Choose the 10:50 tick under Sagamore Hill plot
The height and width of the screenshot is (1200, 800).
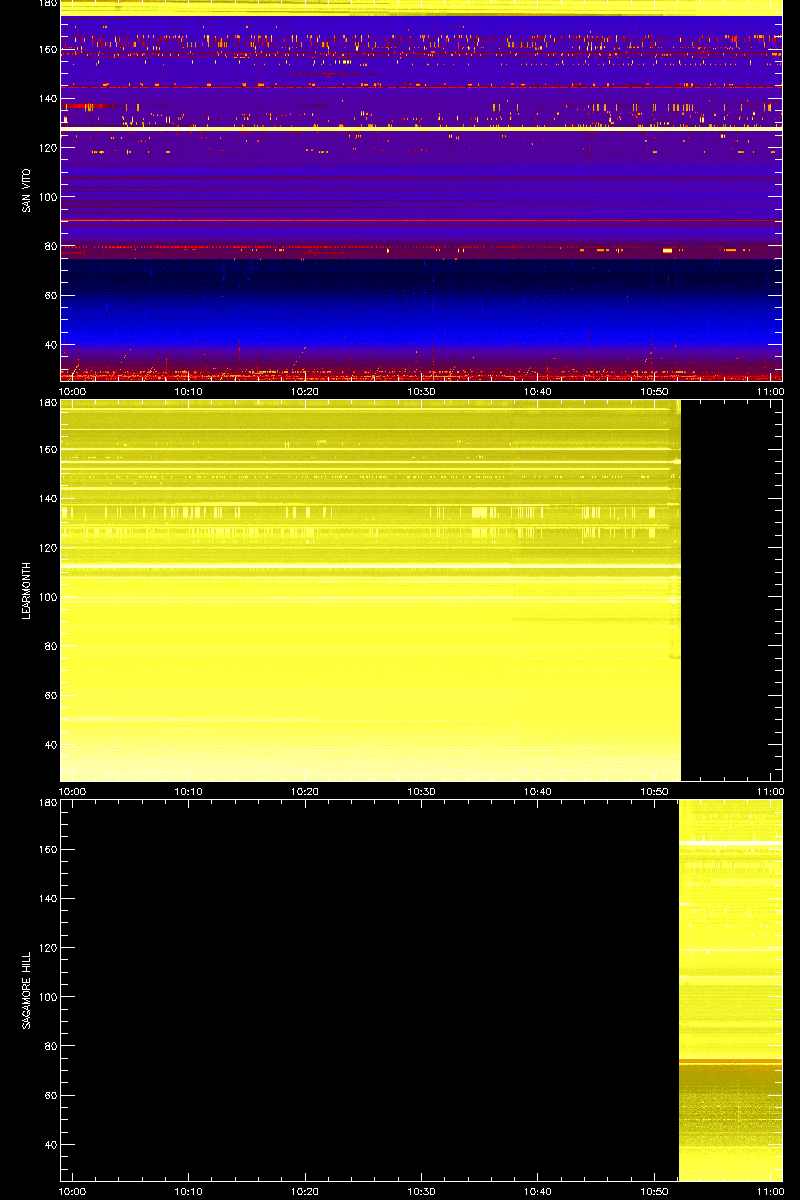pos(655,1191)
